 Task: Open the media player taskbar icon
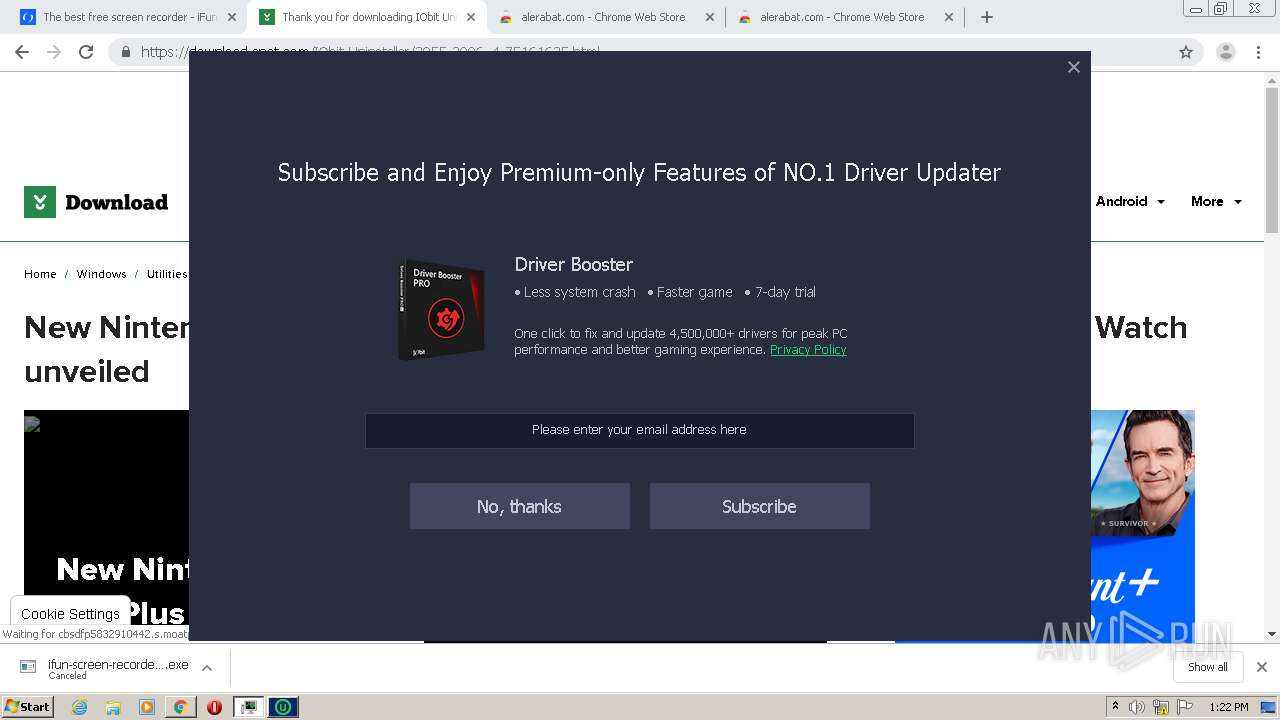click(x=147, y=707)
